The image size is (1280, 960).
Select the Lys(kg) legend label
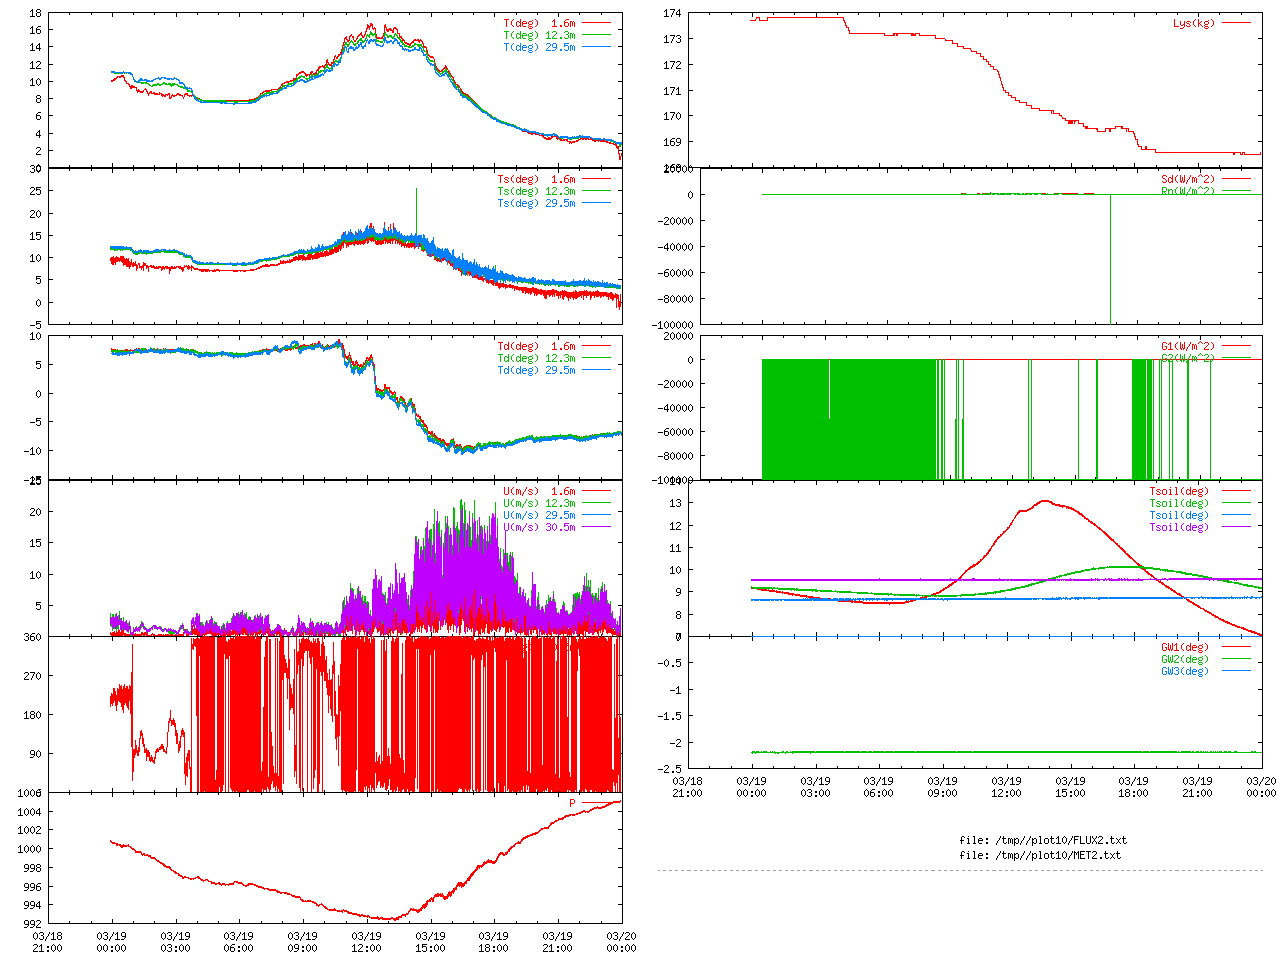[1193, 23]
